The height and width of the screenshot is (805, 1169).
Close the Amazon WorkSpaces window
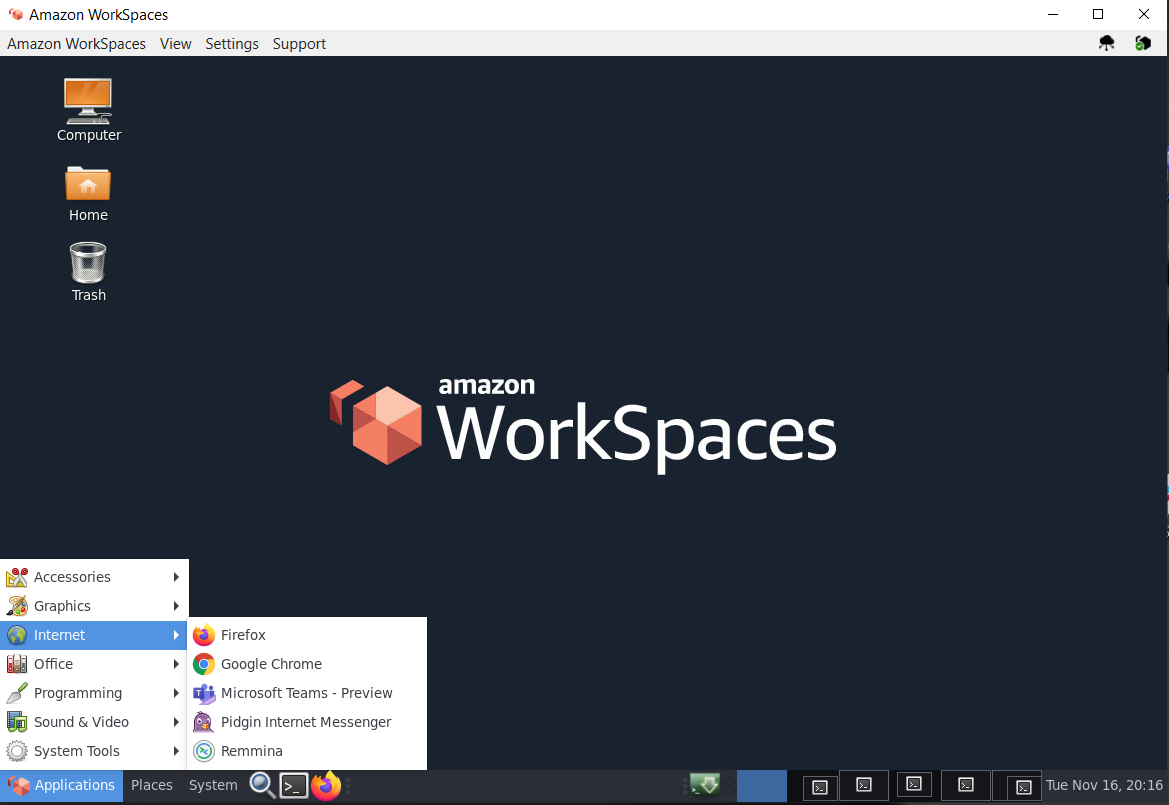(x=1144, y=14)
